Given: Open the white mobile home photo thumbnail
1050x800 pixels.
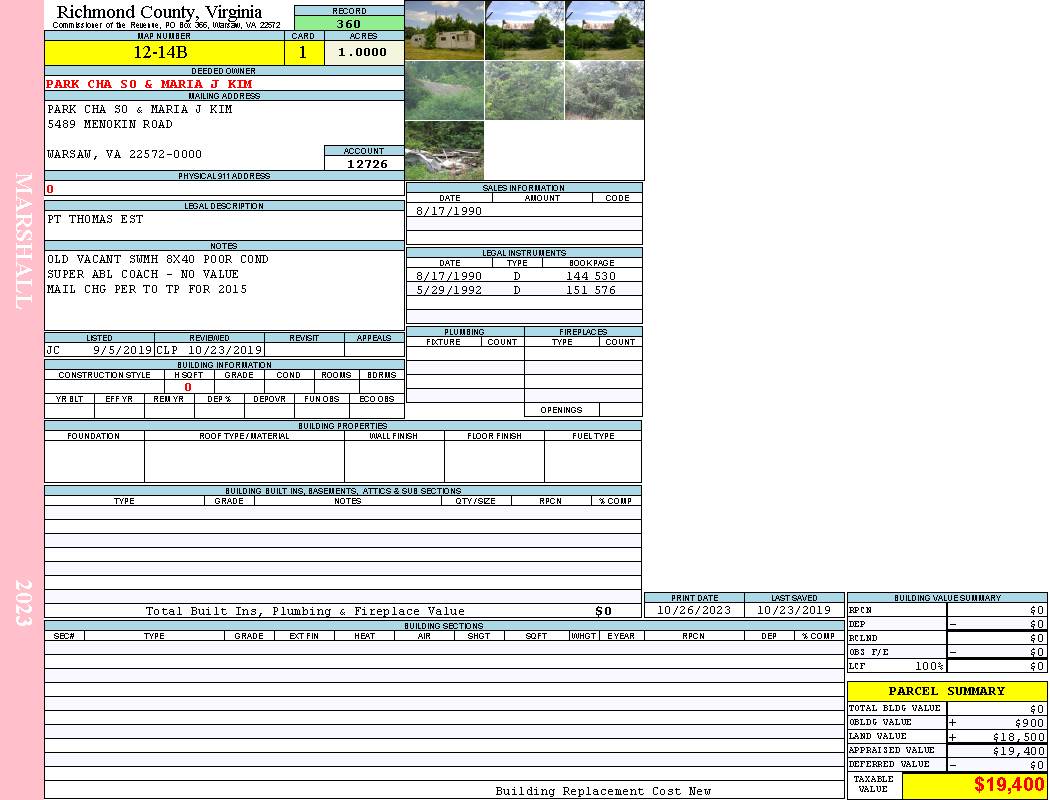Looking at the screenshot, I should [x=444, y=31].
